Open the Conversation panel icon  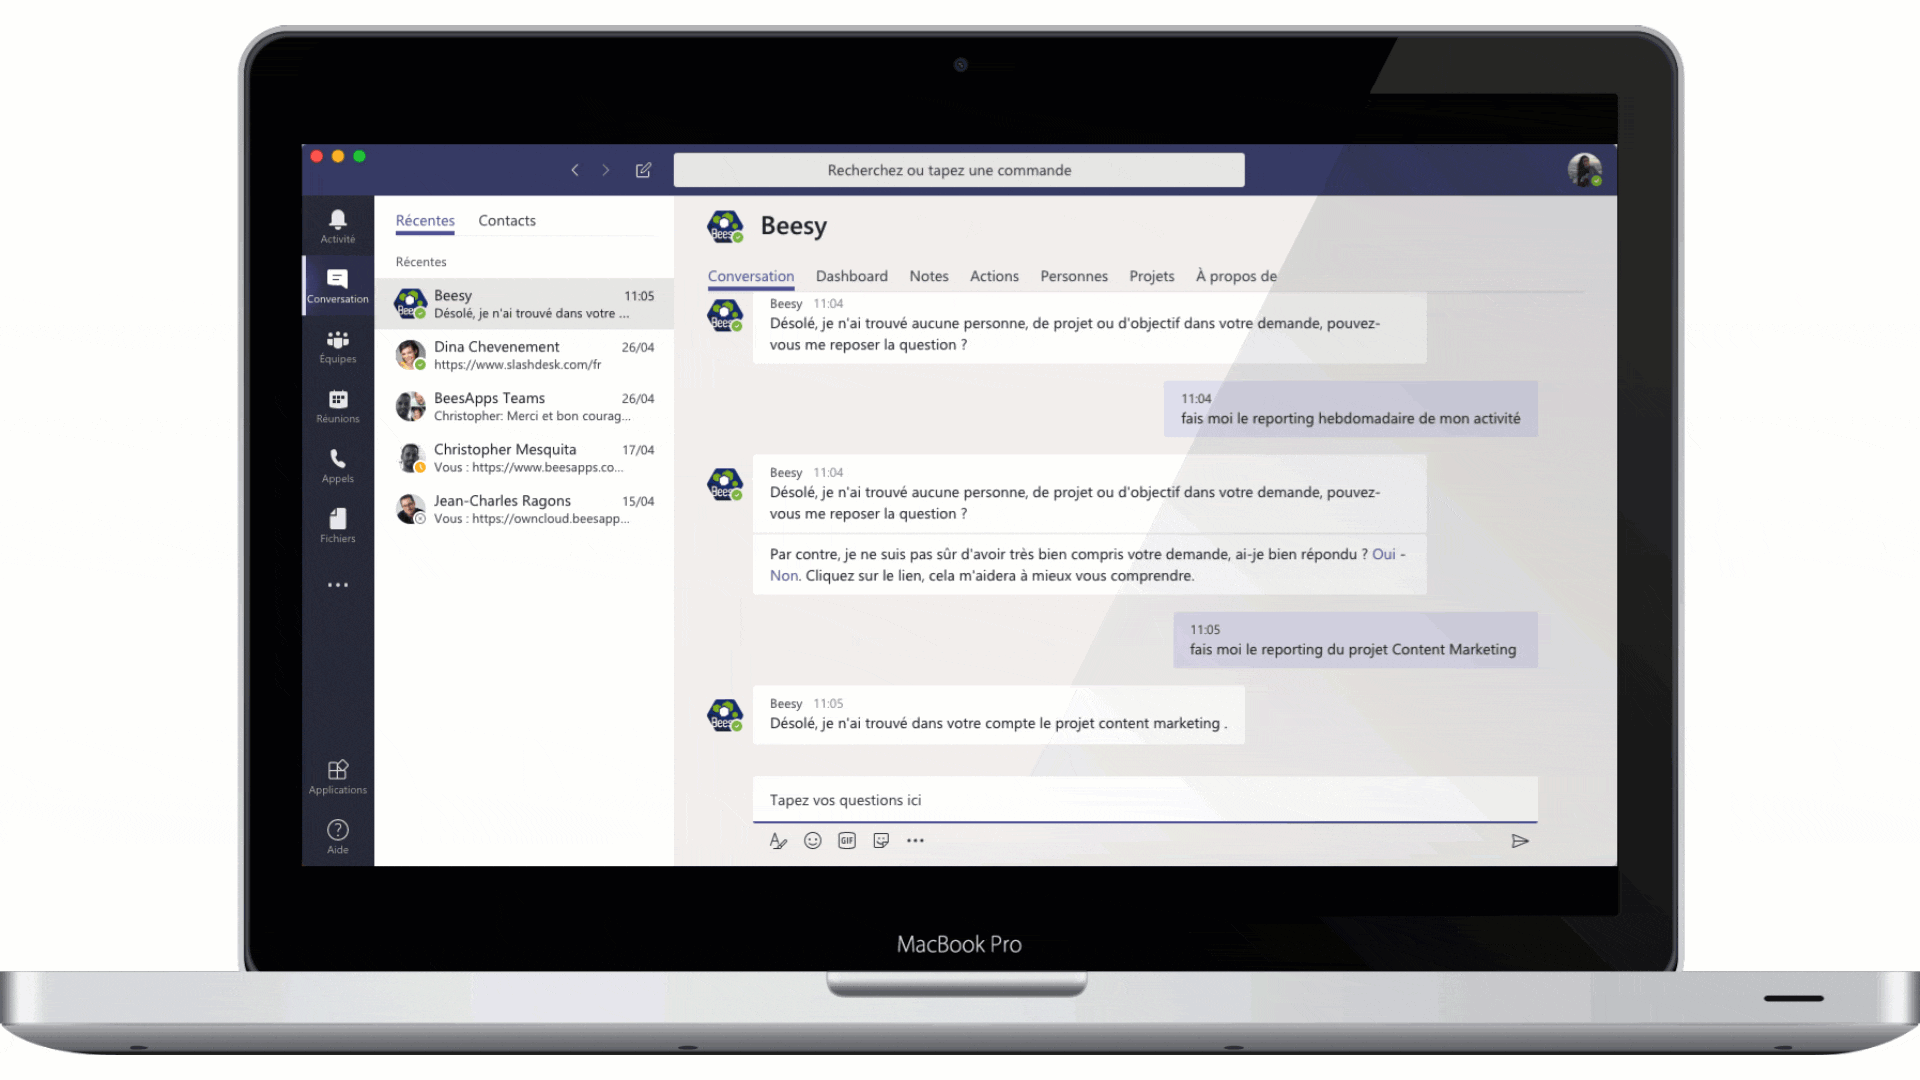click(x=338, y=284)
